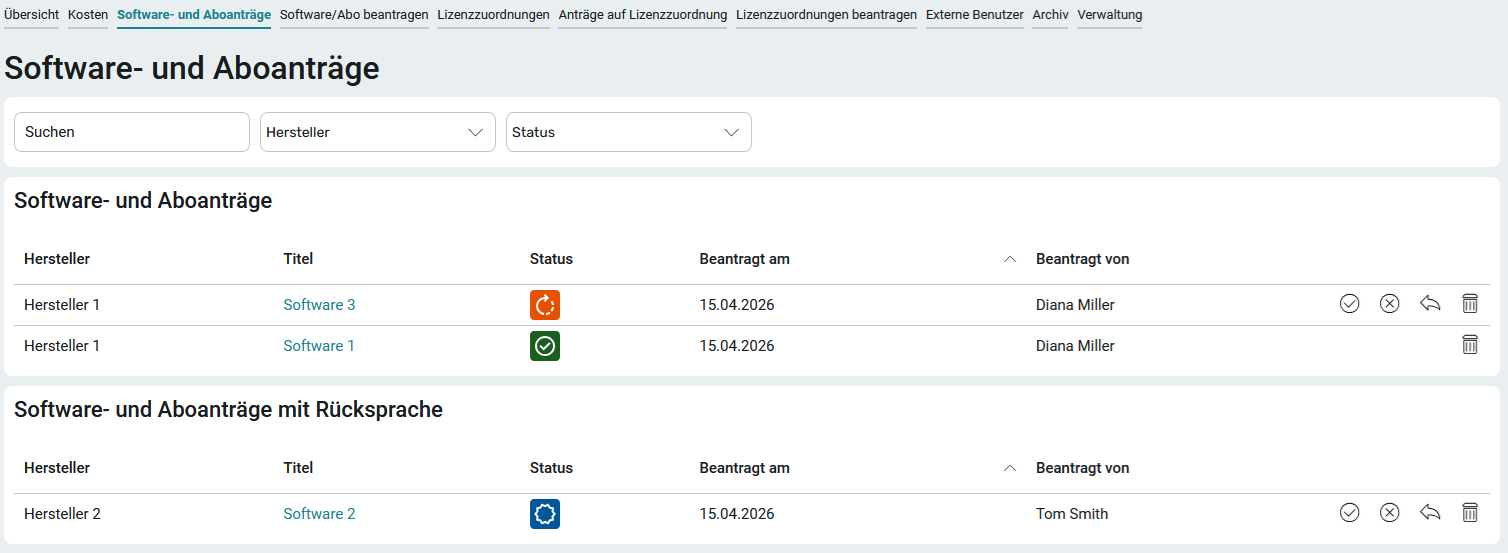
Task: Reject the Software 2 request X icon
Action: point(1389,513)
